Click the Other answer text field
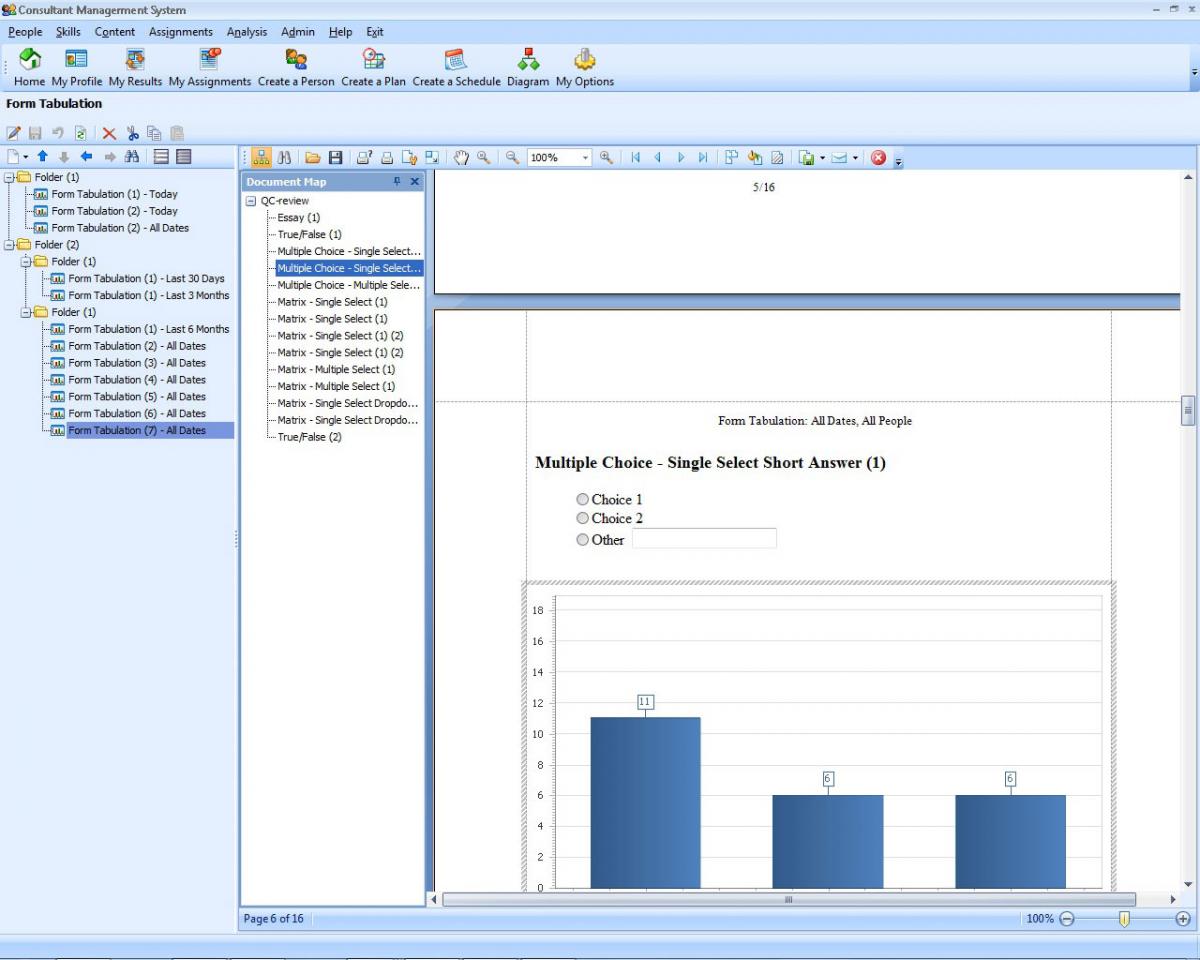Screen dimensions: 1200x960 (704, 539)
